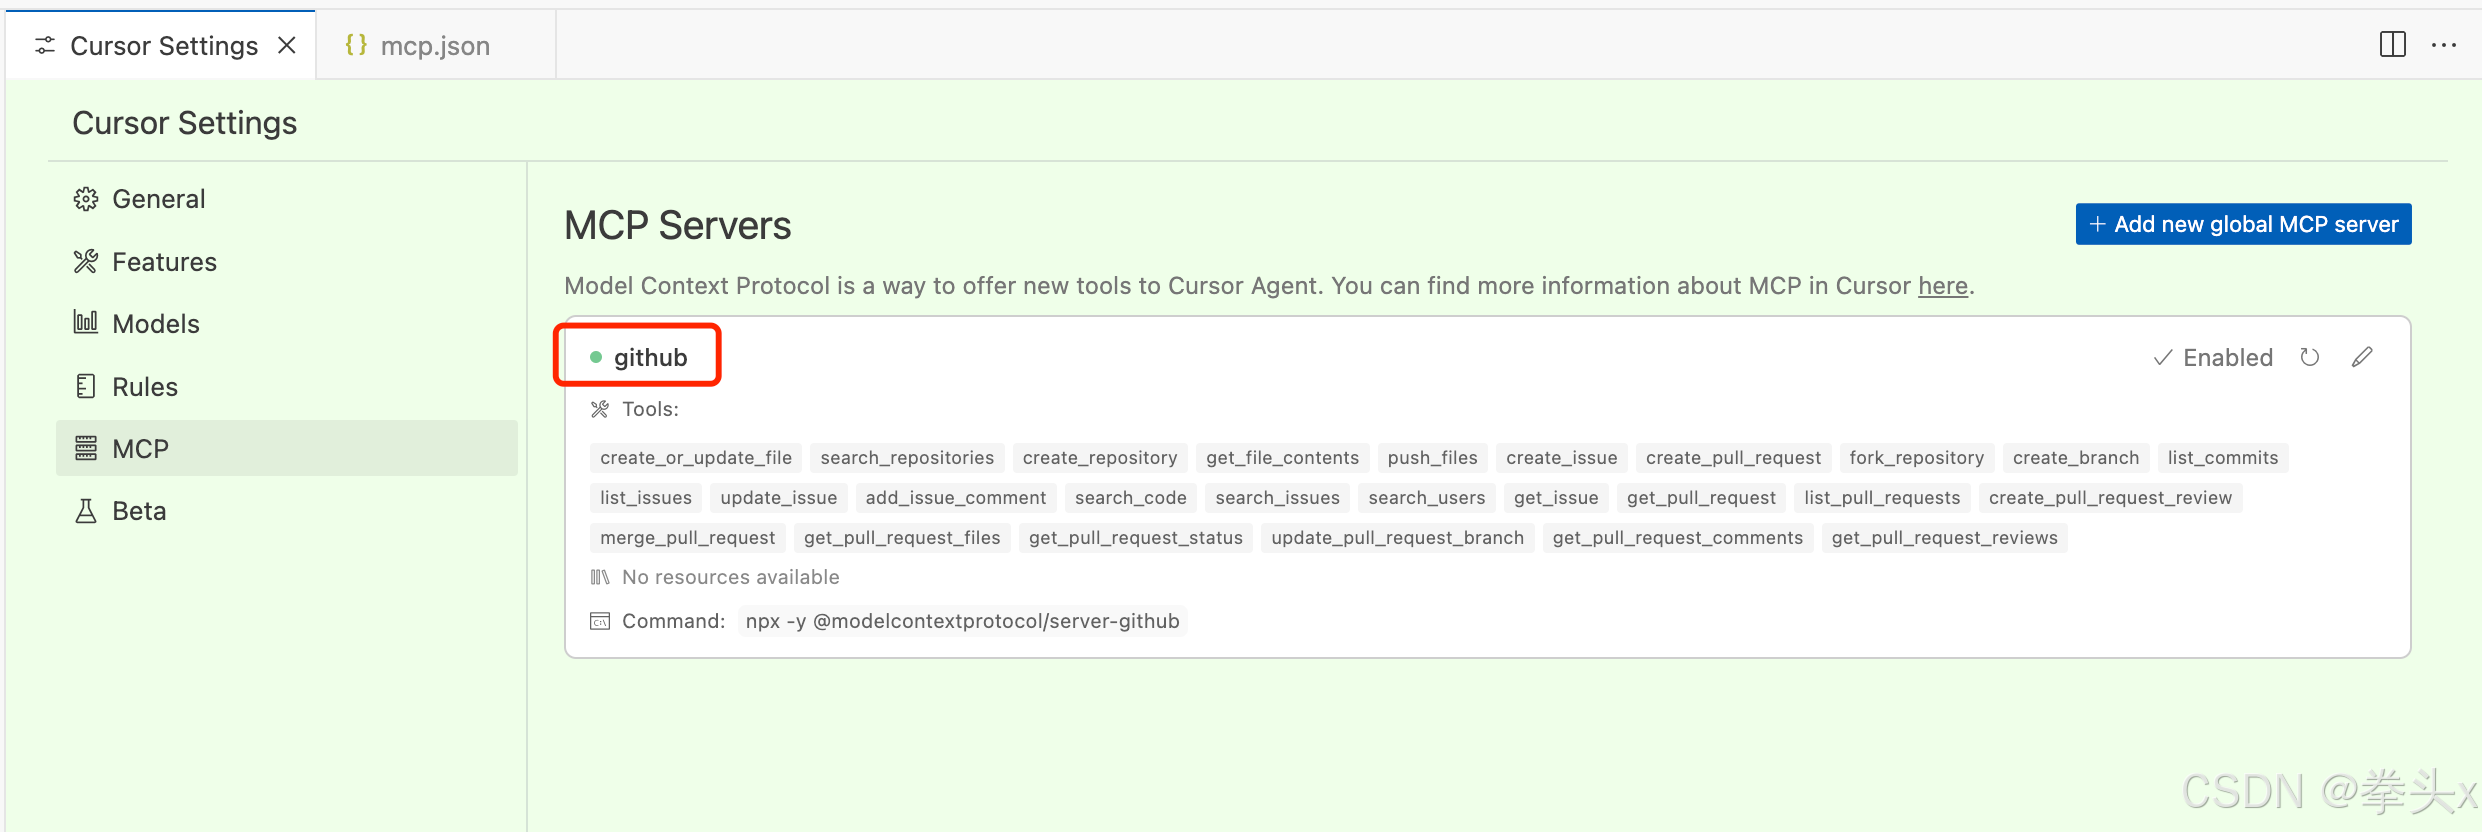Select MCP settings section
The height and width of the screenshot is (832, 2482).
tap(287, 449)
